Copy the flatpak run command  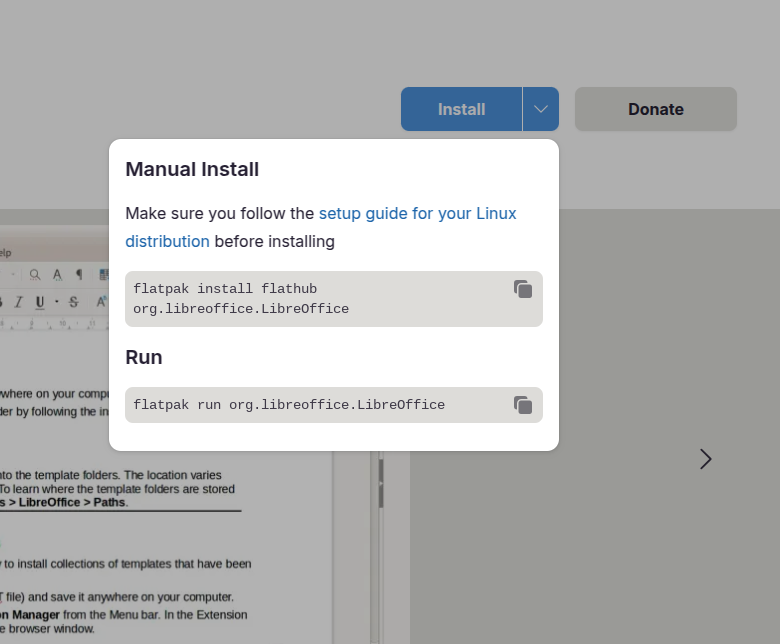coord(523,405)
